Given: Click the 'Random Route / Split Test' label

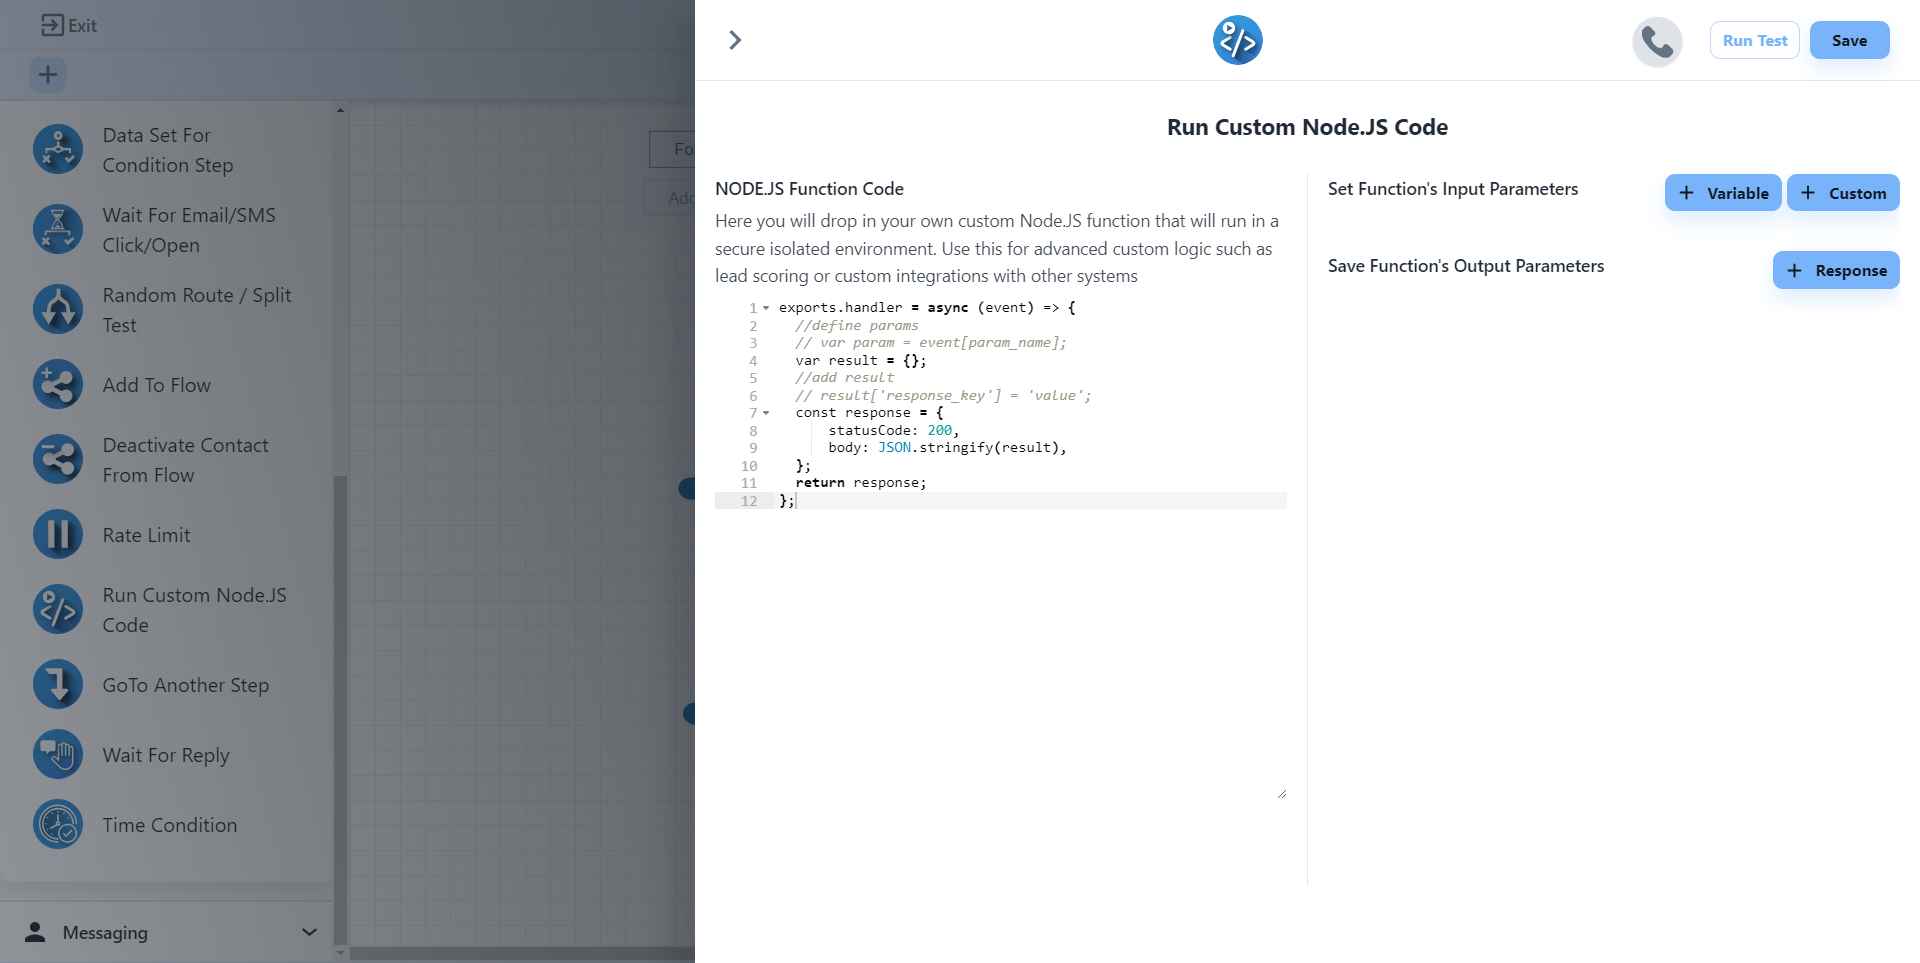Looking at the screenshot, I should [x=197, y=310].
